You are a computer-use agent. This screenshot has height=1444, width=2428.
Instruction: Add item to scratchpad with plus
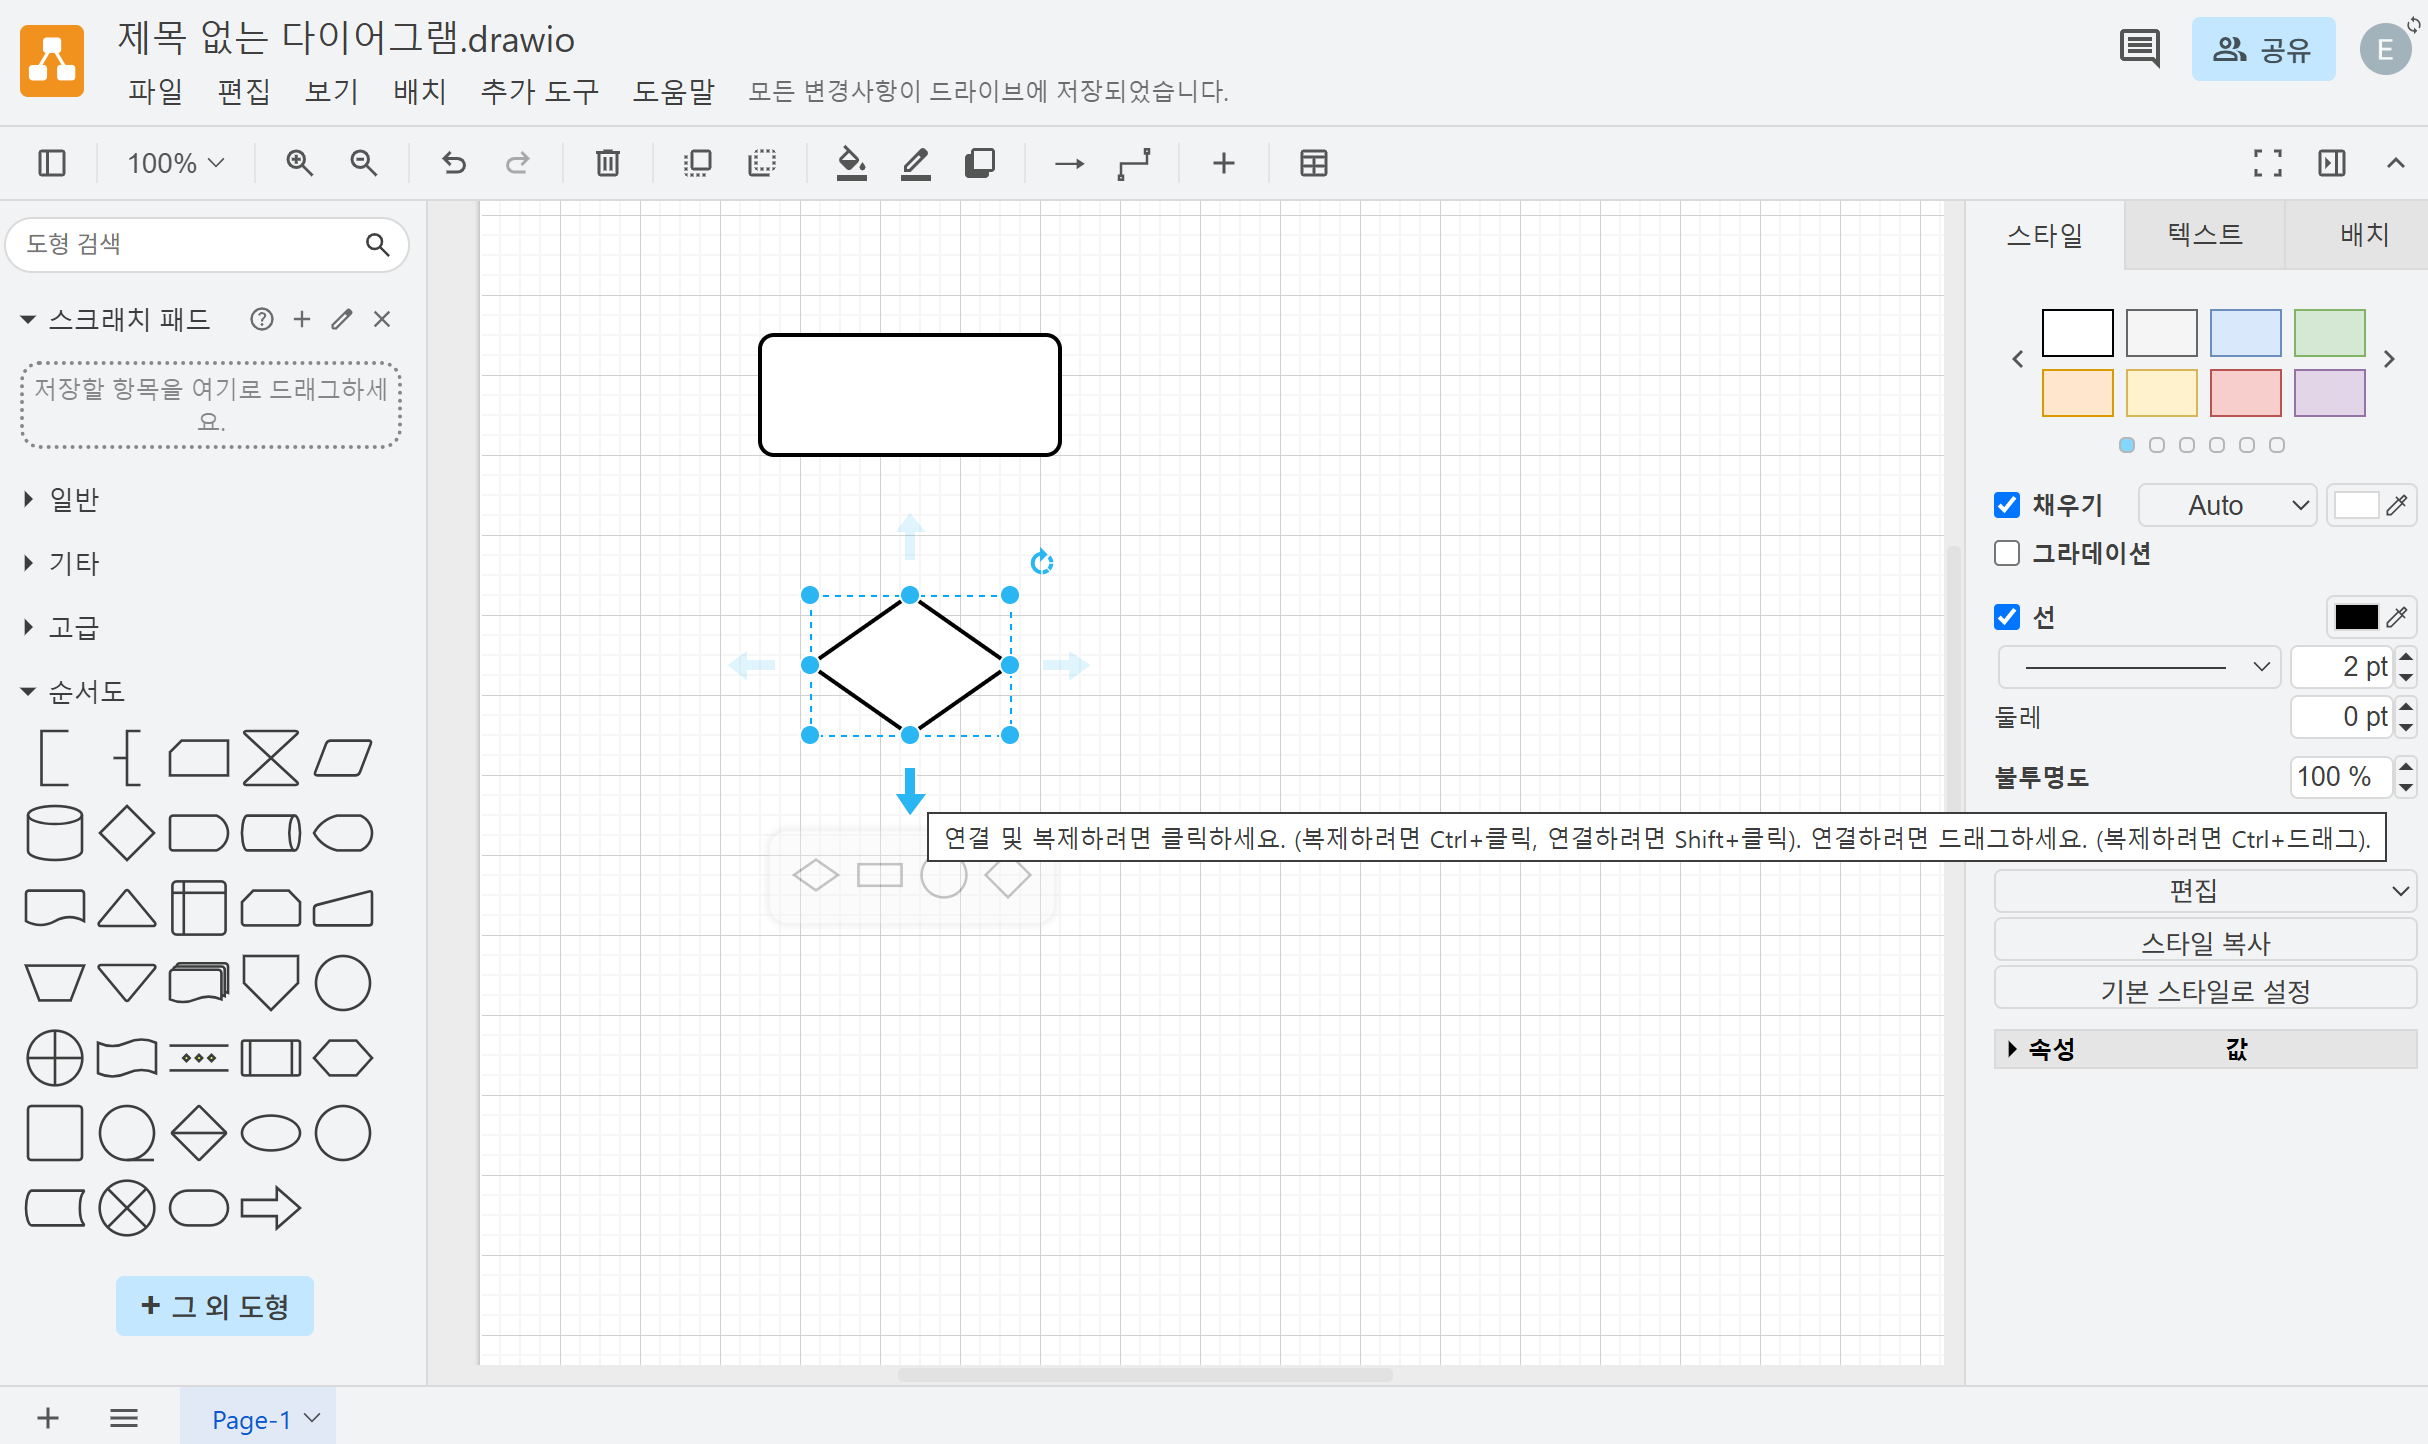(x=302, y=319)
